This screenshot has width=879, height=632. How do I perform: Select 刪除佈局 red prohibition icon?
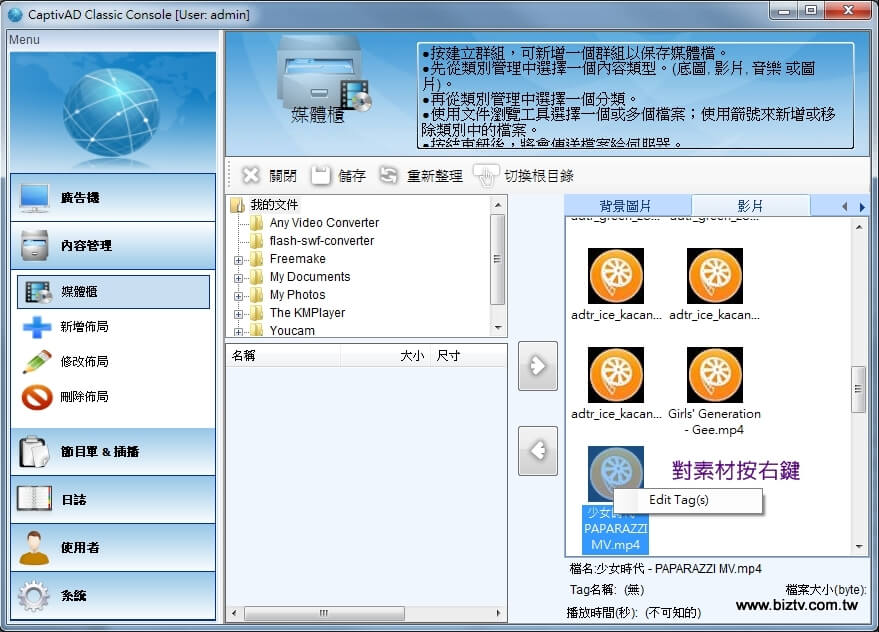tap(37, 397)
